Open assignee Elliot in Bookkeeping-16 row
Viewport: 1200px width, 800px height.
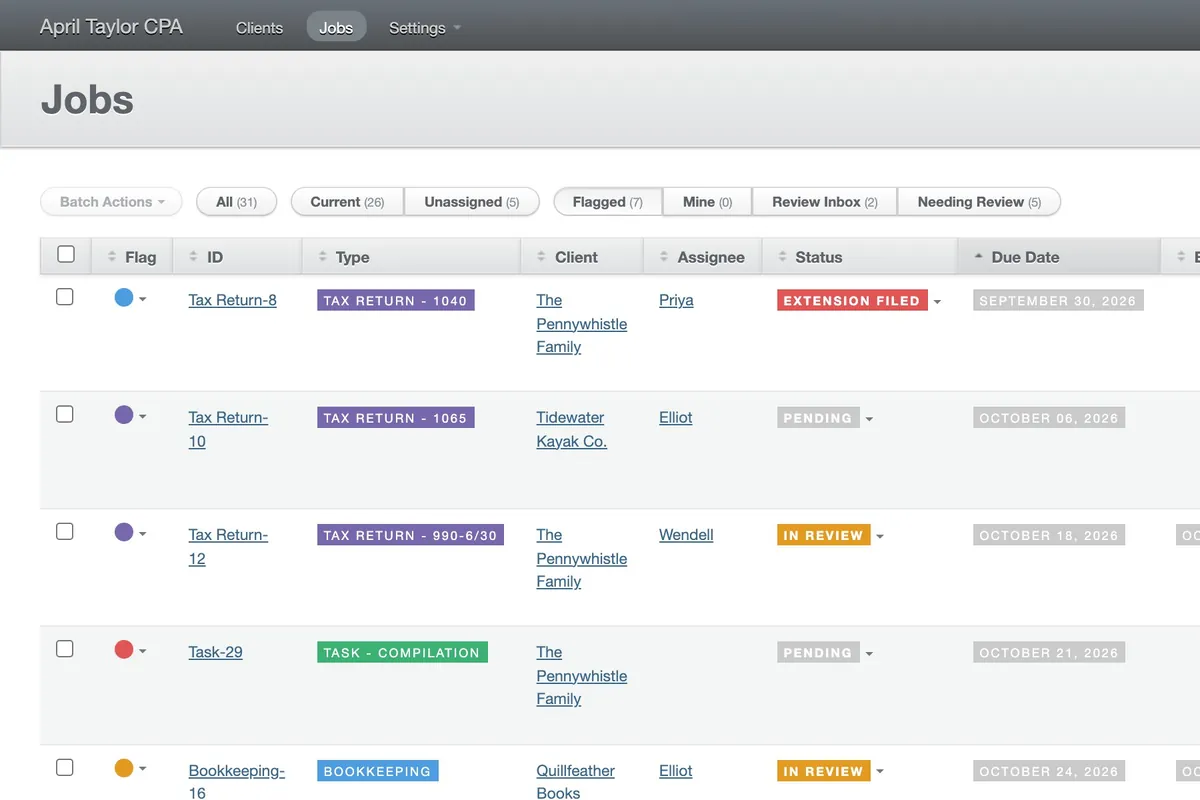click(676, 770)
